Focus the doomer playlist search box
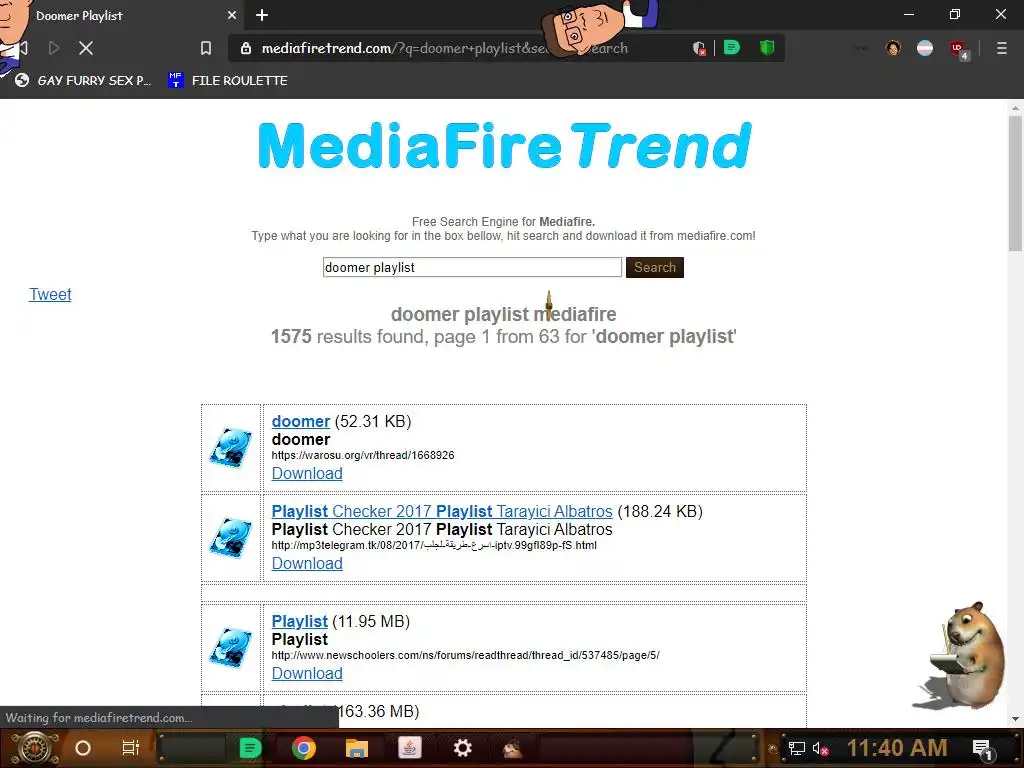This screenshot has width=1024, height=768. (472, 267)
